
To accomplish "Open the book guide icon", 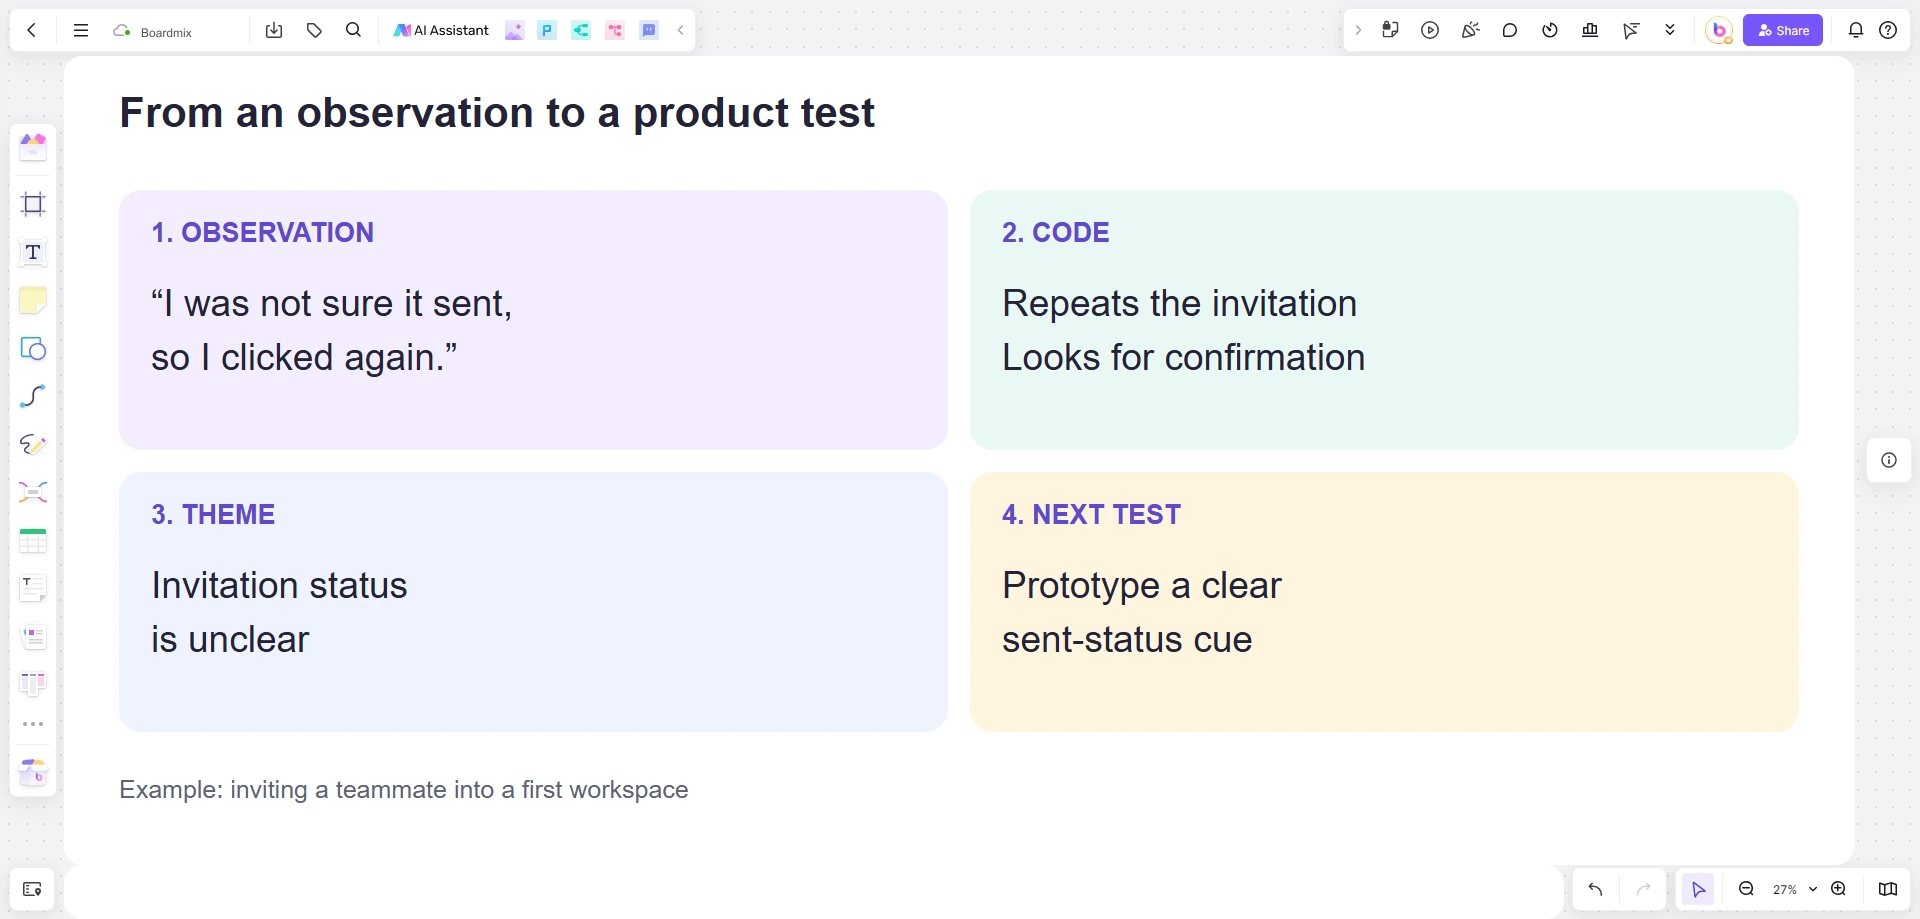I will pyautogui.click(x=1888, y=889).
